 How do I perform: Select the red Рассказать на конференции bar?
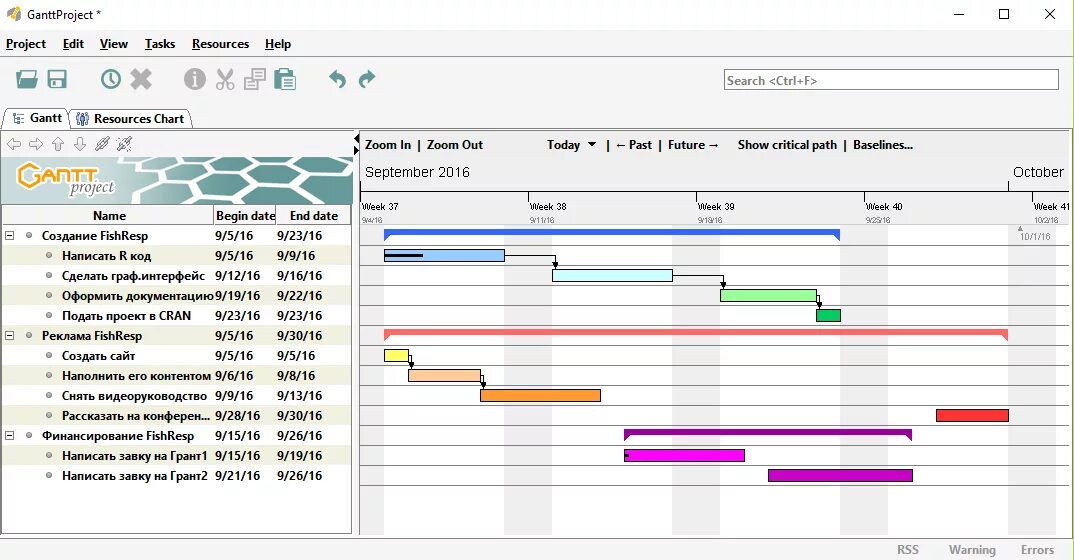(x=972, y=415)
